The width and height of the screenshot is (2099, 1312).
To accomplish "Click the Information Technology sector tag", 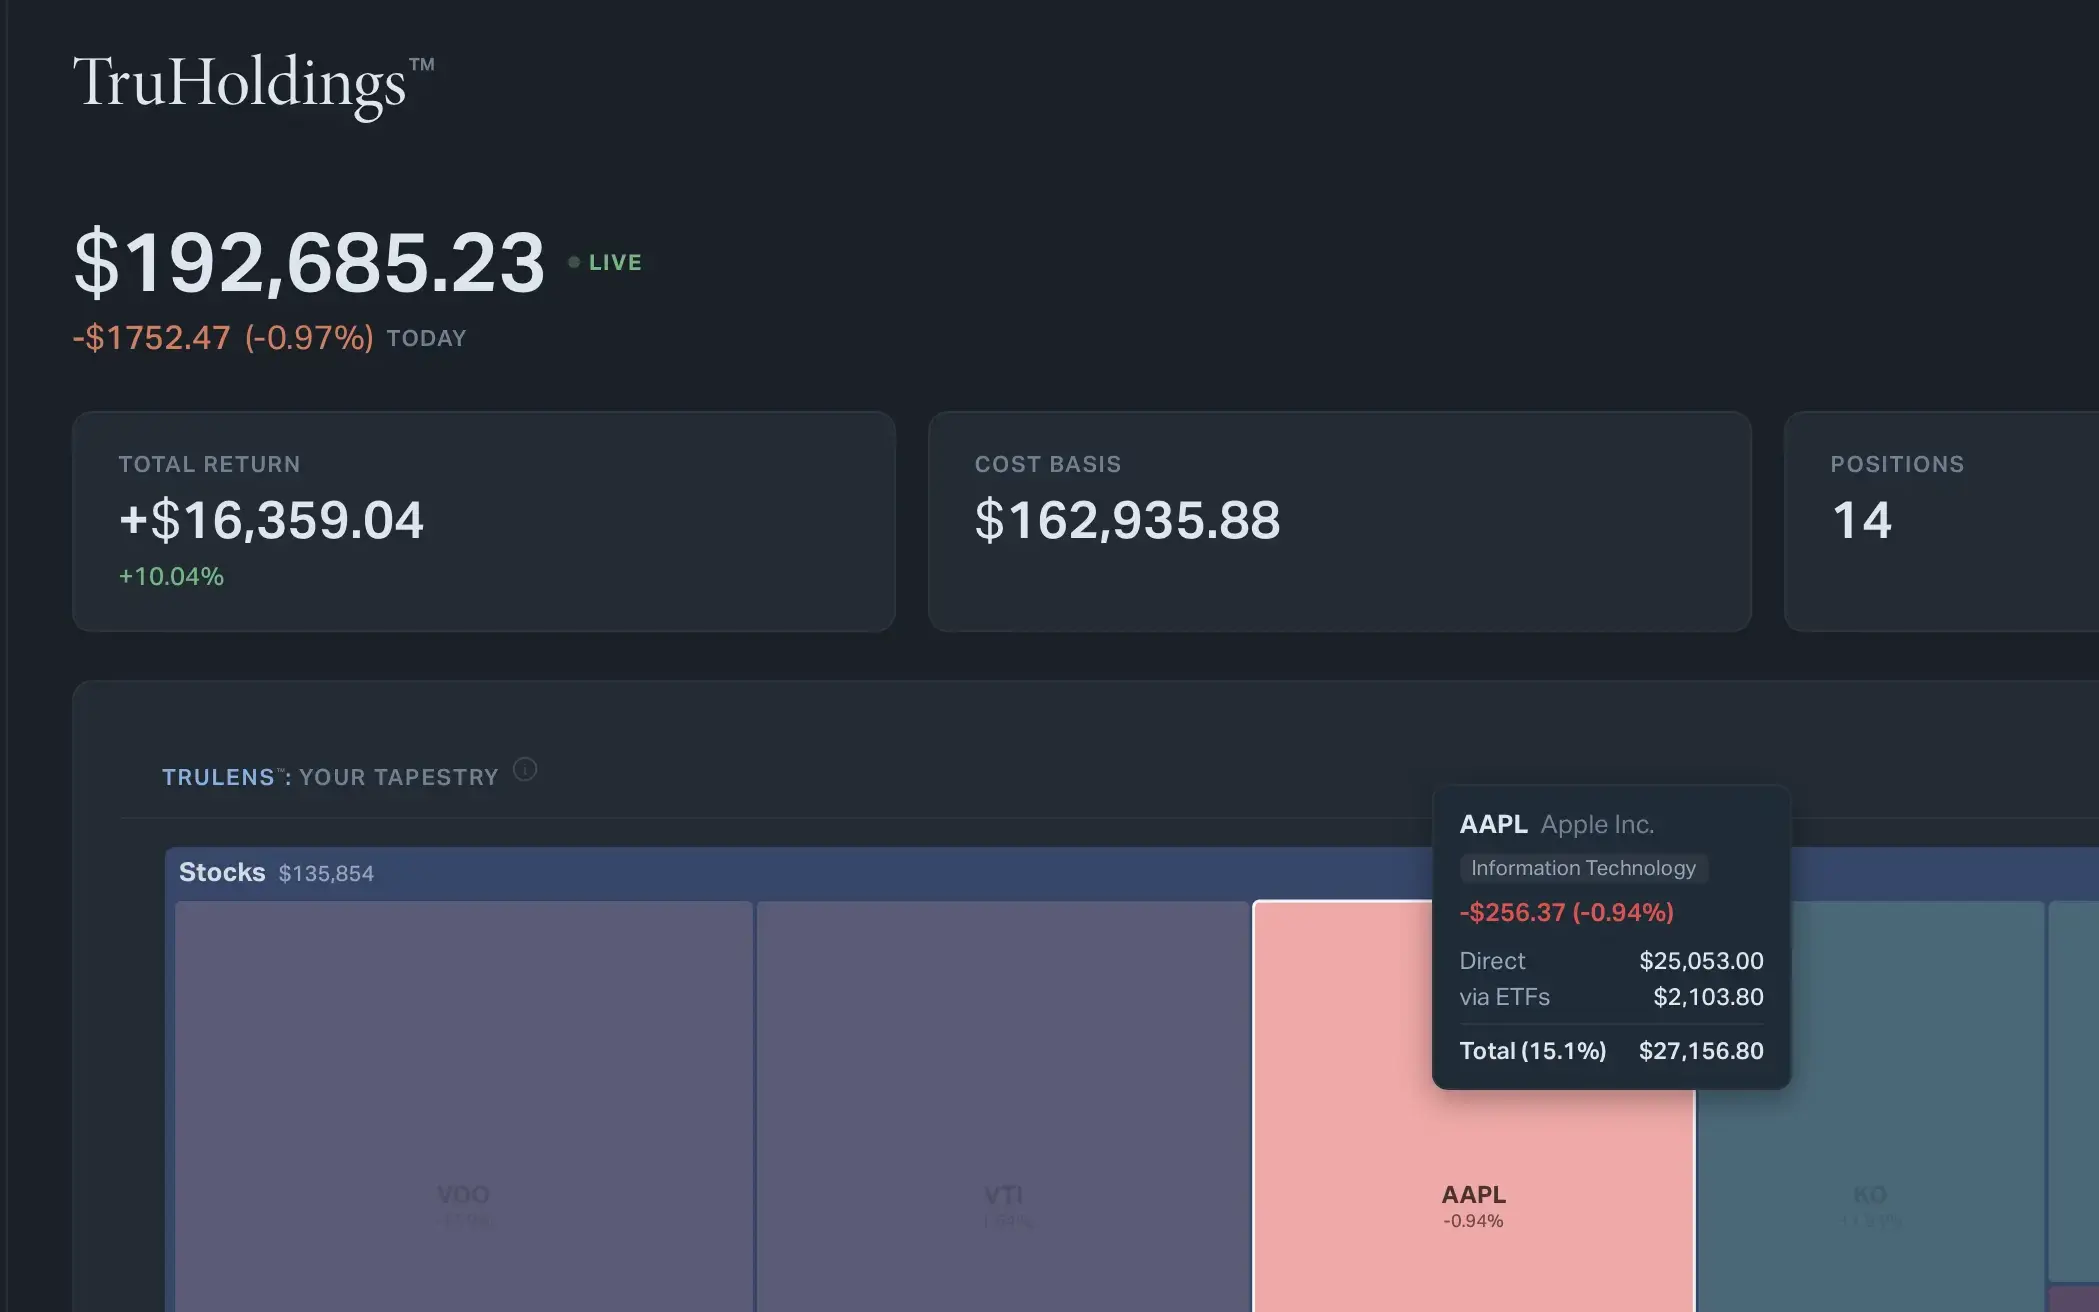I will [1583, 868].
